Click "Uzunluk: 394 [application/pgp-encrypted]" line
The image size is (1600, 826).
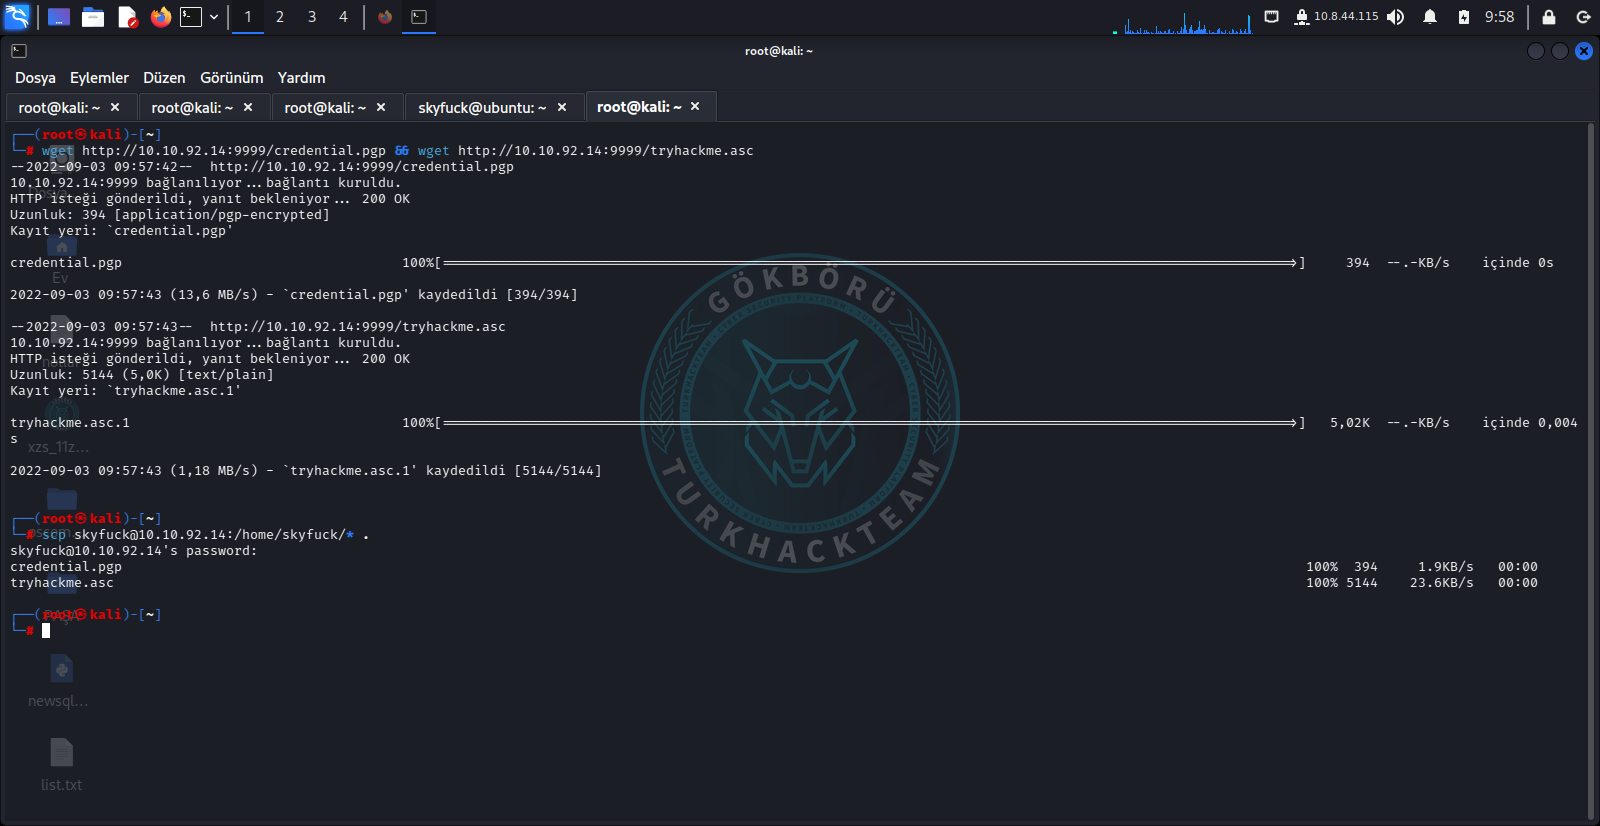coord(170,215)
